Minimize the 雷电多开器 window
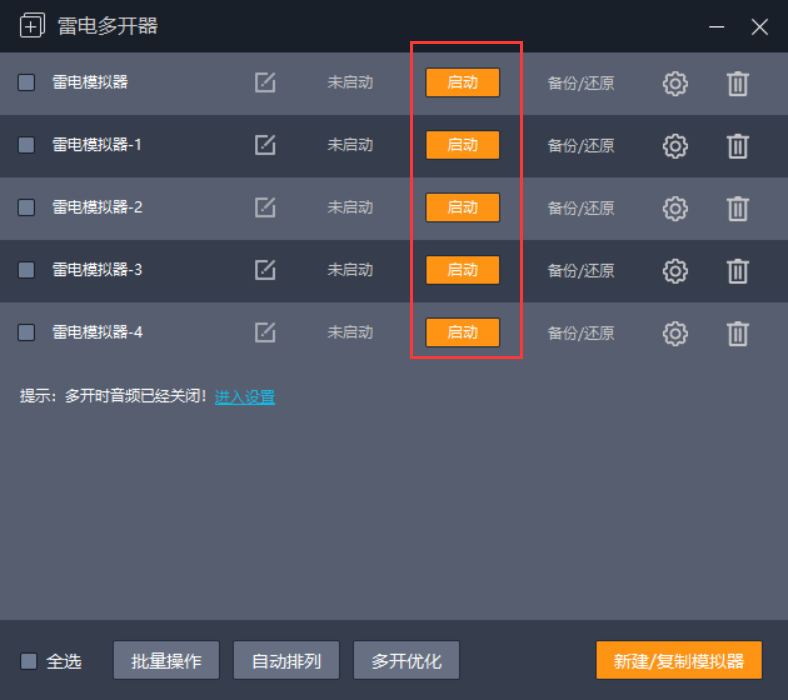Image resolution: width=788 pixels, height=700 pixels. (717, 27)
